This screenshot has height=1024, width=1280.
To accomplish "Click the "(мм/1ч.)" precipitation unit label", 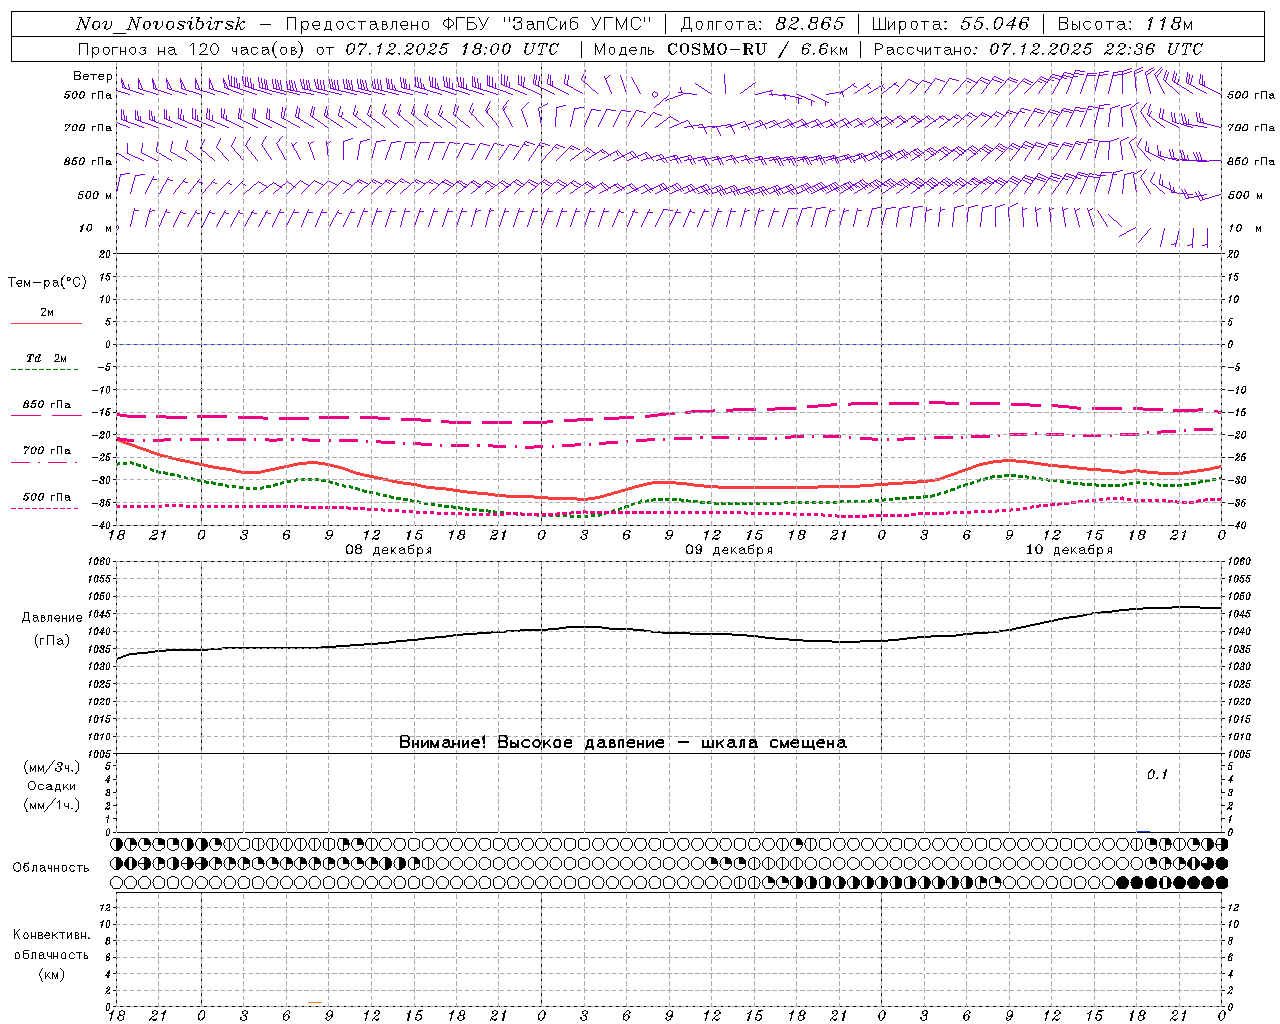I will pos(52,805).
